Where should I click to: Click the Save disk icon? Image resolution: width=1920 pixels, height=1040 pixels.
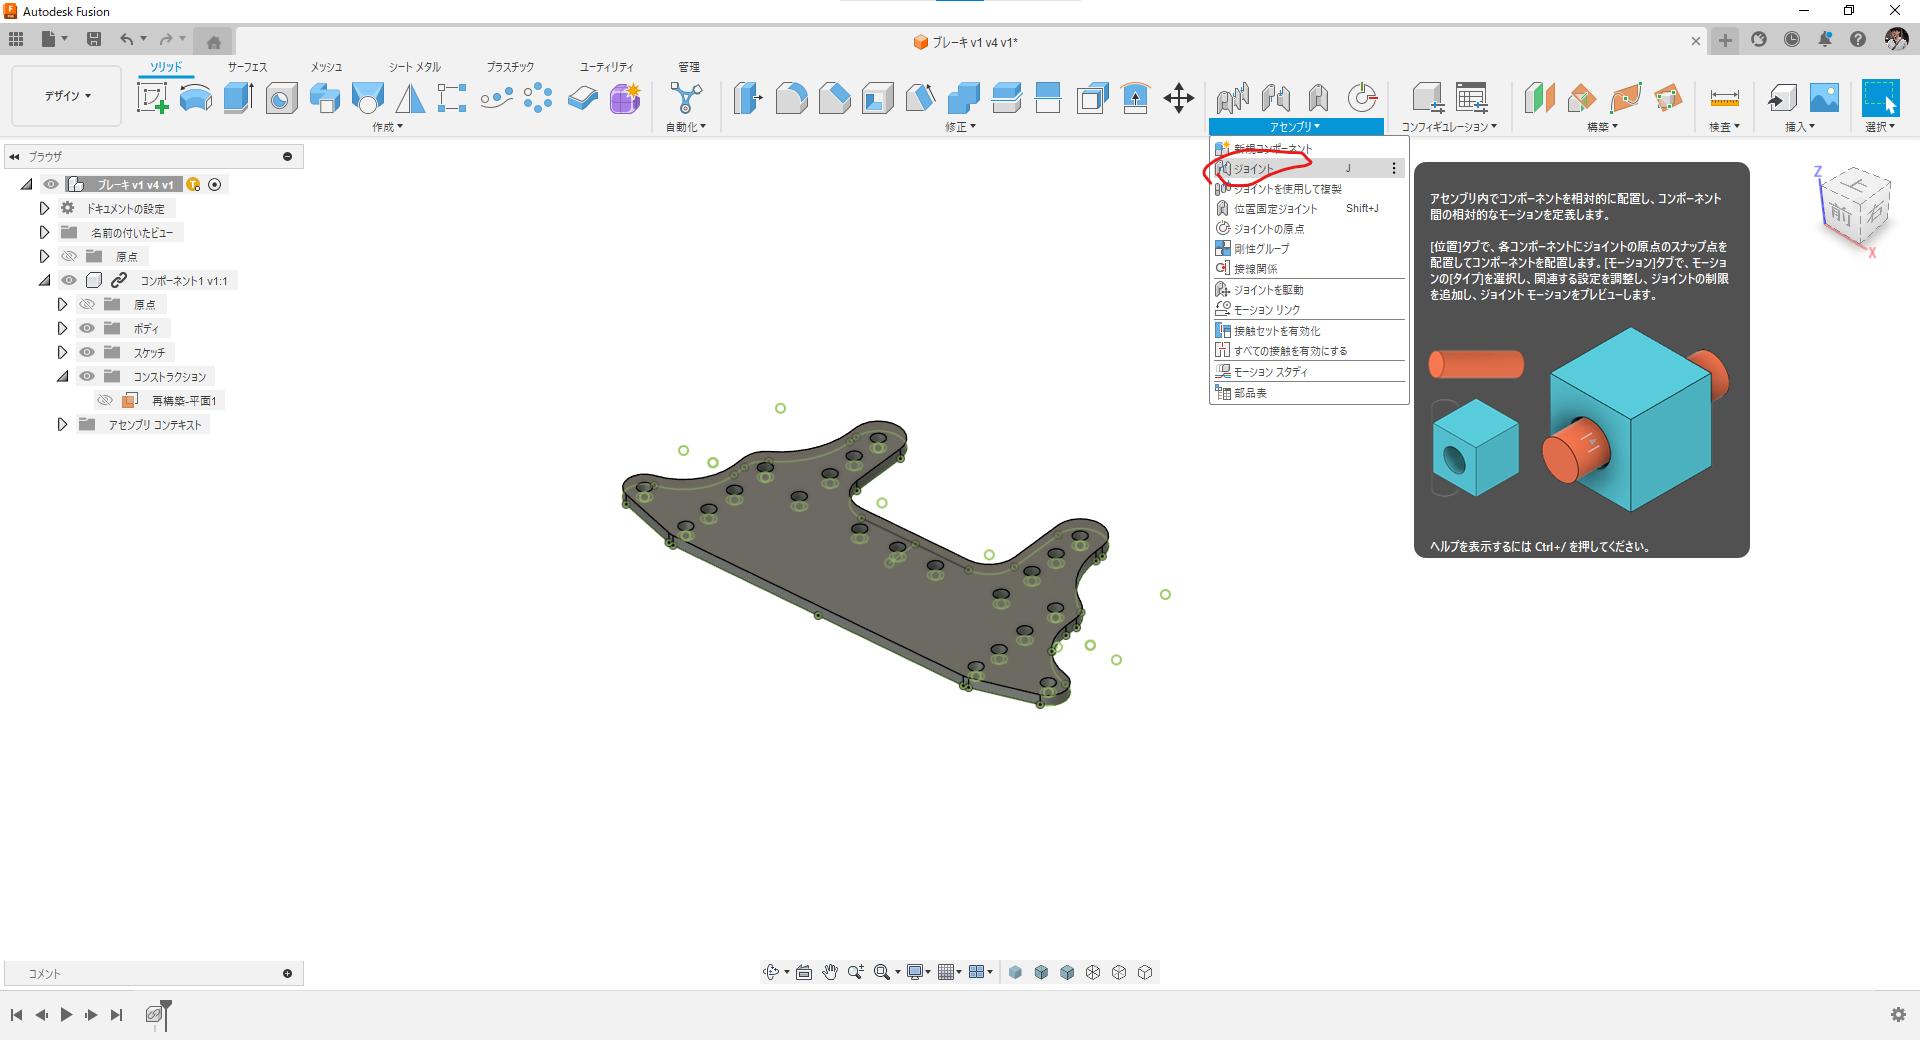coord(94,39)
